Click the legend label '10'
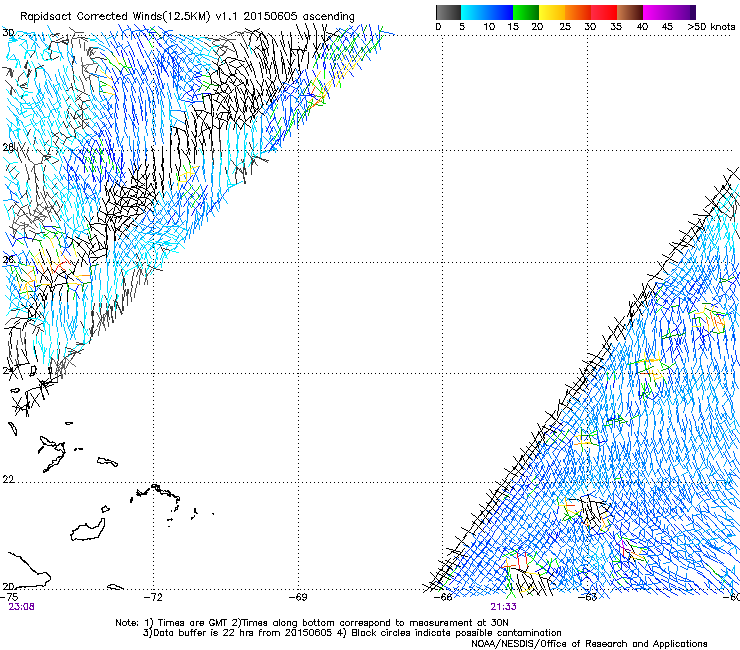740x650 pixels. (489, 27)
